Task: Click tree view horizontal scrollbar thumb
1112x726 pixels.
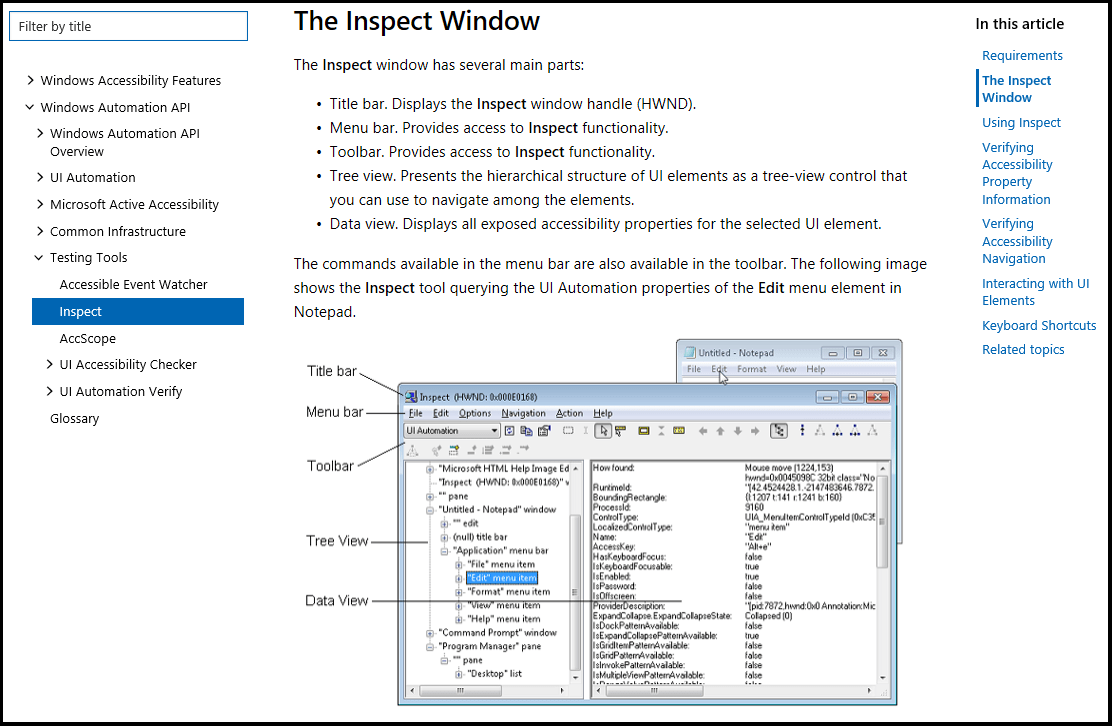Action: point(460,691)
